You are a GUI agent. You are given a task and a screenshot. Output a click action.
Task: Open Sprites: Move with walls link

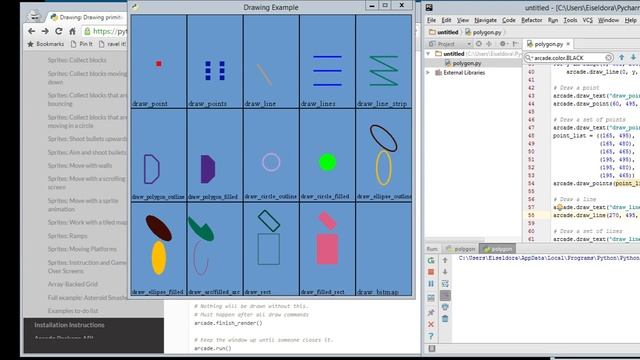click(80, 166)
